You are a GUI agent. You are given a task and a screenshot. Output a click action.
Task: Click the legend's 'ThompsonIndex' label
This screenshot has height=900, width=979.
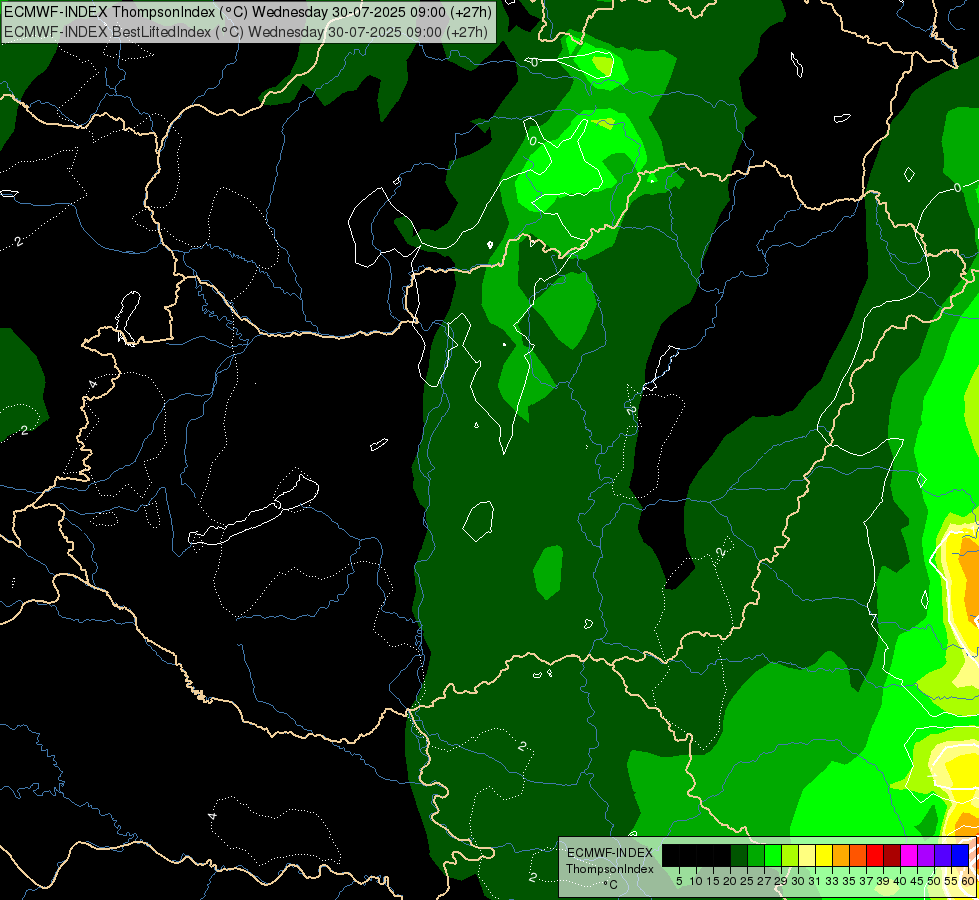[x=610, y=869]
